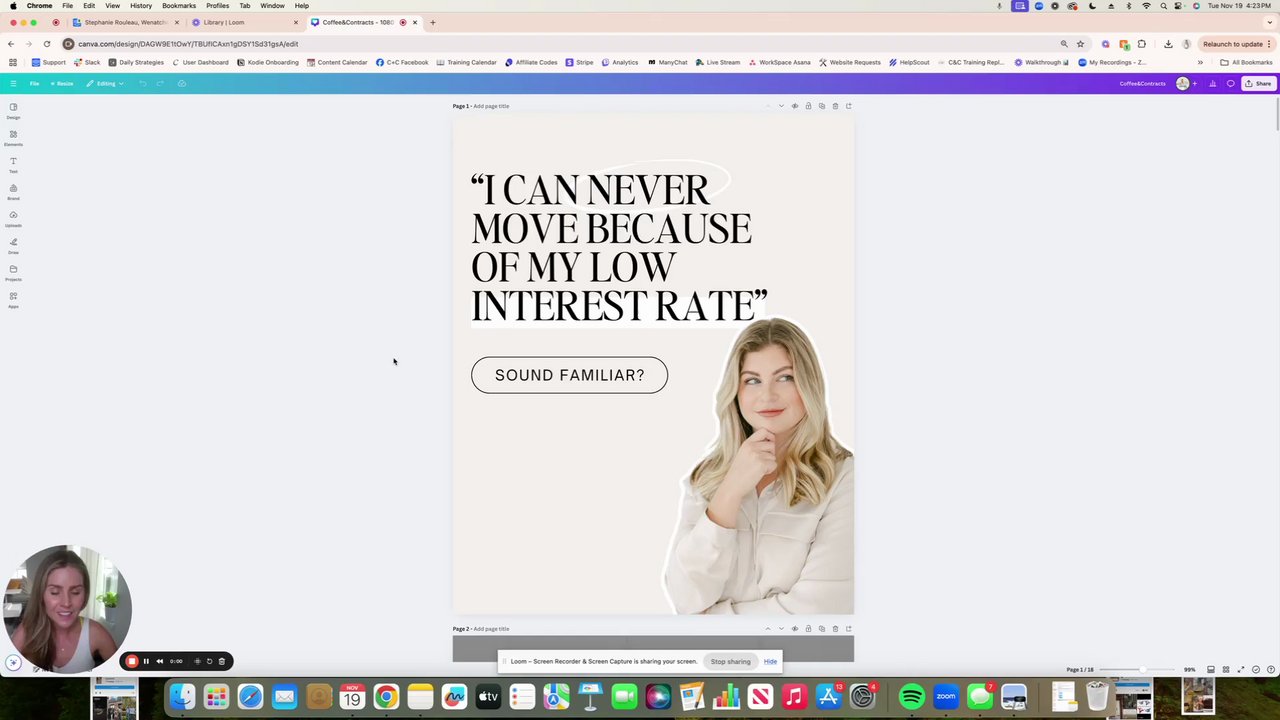Open Chrome Bookmarks menu in menu bar
Viewport: 1280px width, 720px height.
pos(179,6)
